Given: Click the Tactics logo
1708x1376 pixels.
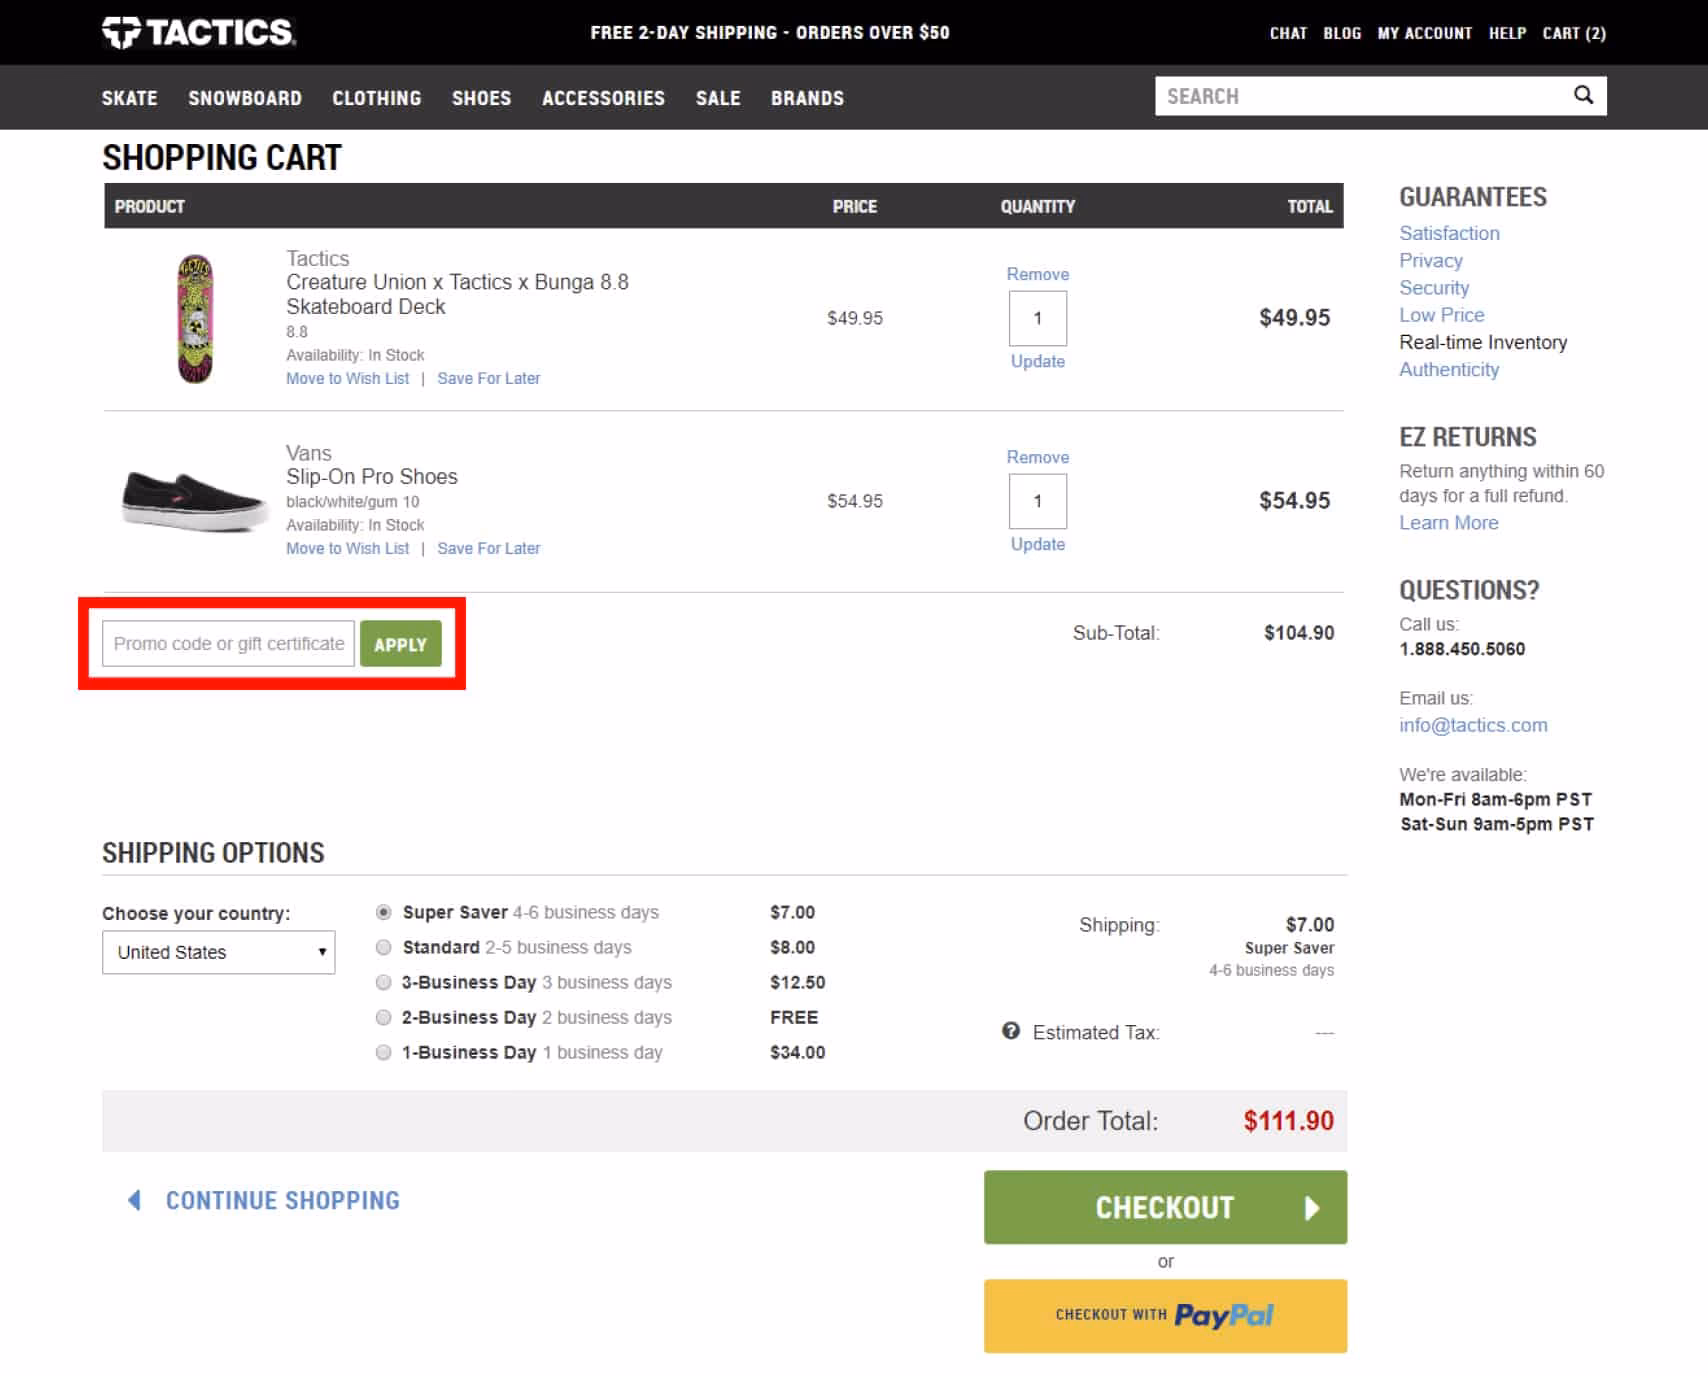Looking at the screenshot, I should (198, 32).
